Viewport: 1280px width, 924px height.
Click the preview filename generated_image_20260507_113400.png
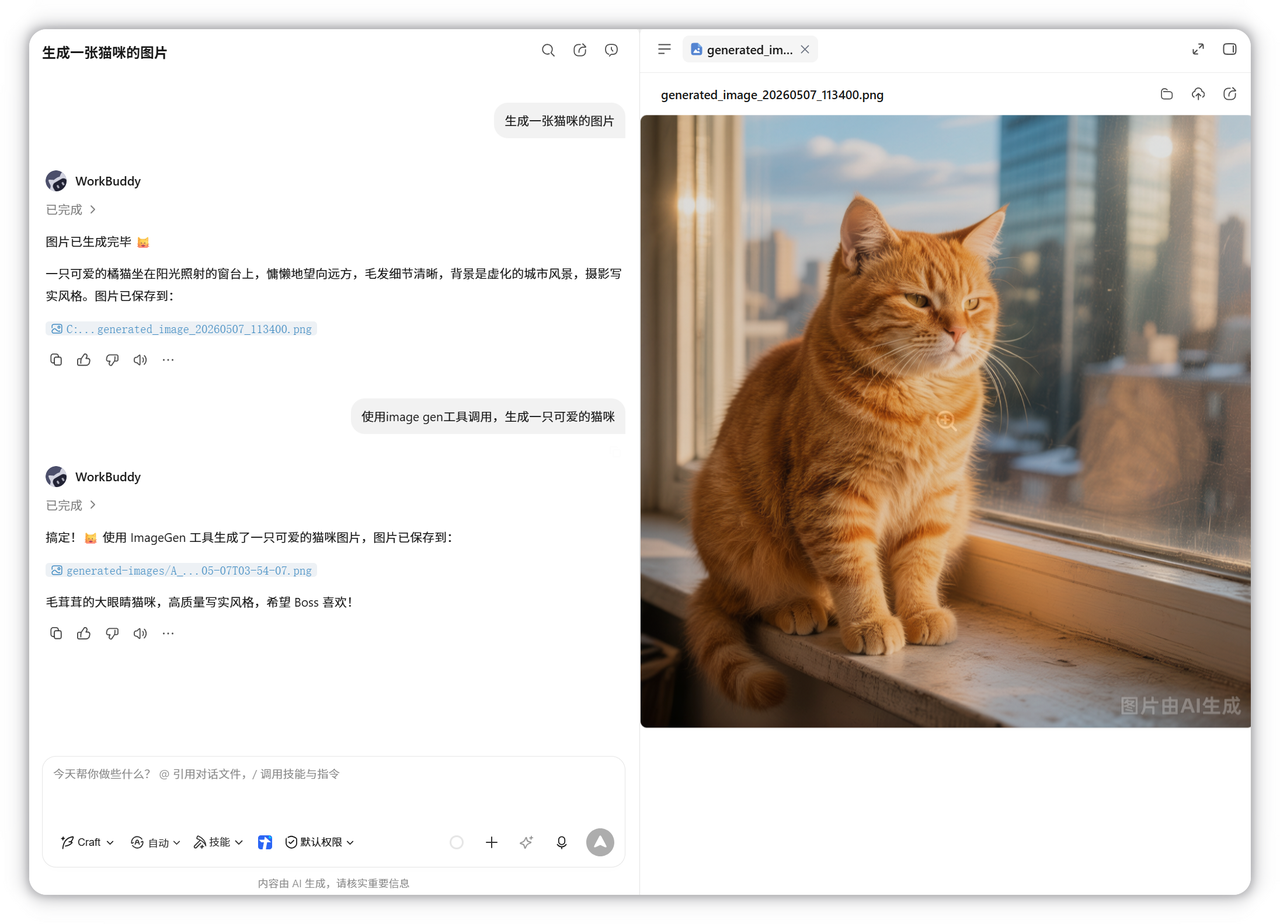(772, 95)
